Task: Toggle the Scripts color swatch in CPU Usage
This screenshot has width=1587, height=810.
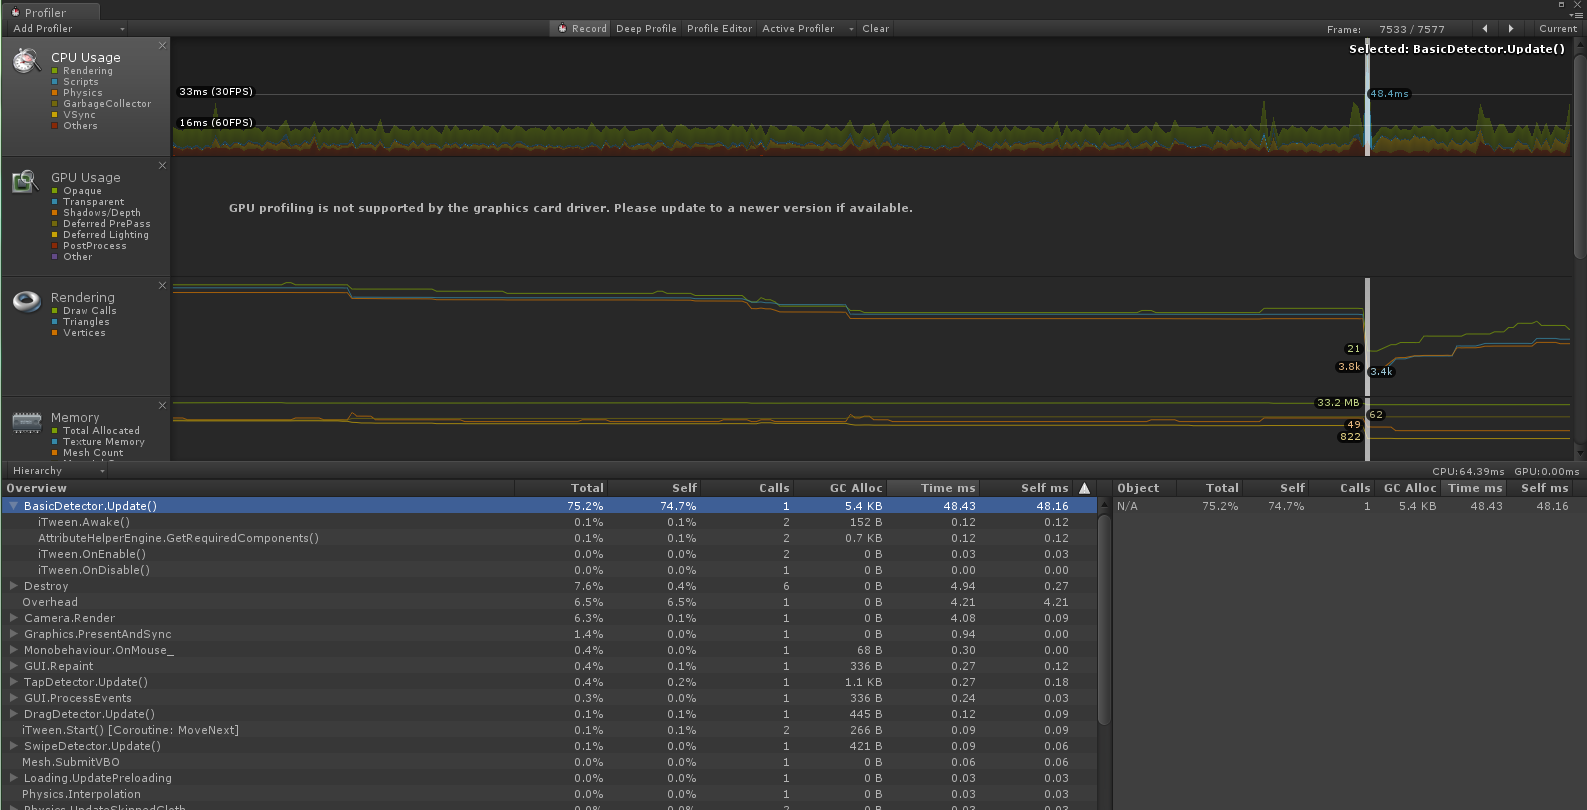Action: (55, 82)
